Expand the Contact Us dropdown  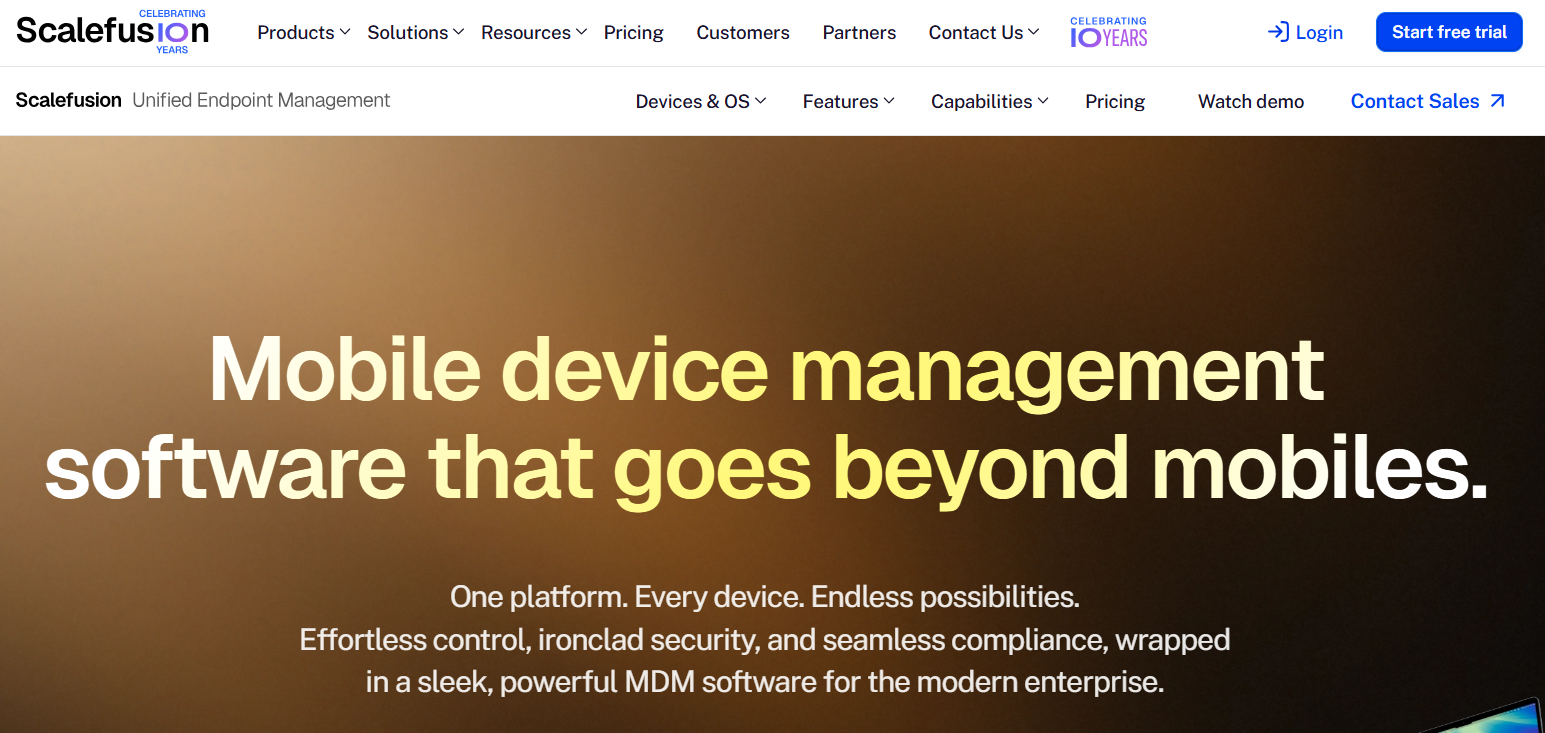984,32
